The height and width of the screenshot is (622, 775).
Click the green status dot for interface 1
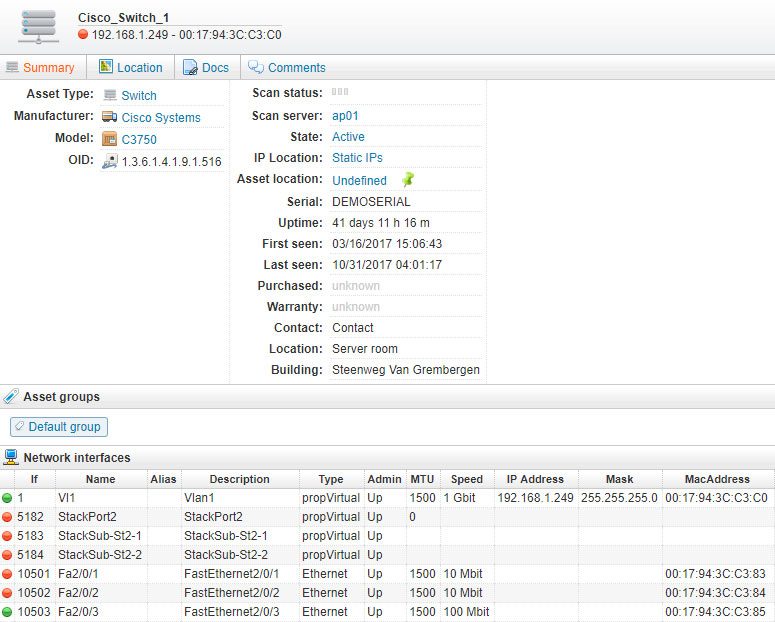7,498
